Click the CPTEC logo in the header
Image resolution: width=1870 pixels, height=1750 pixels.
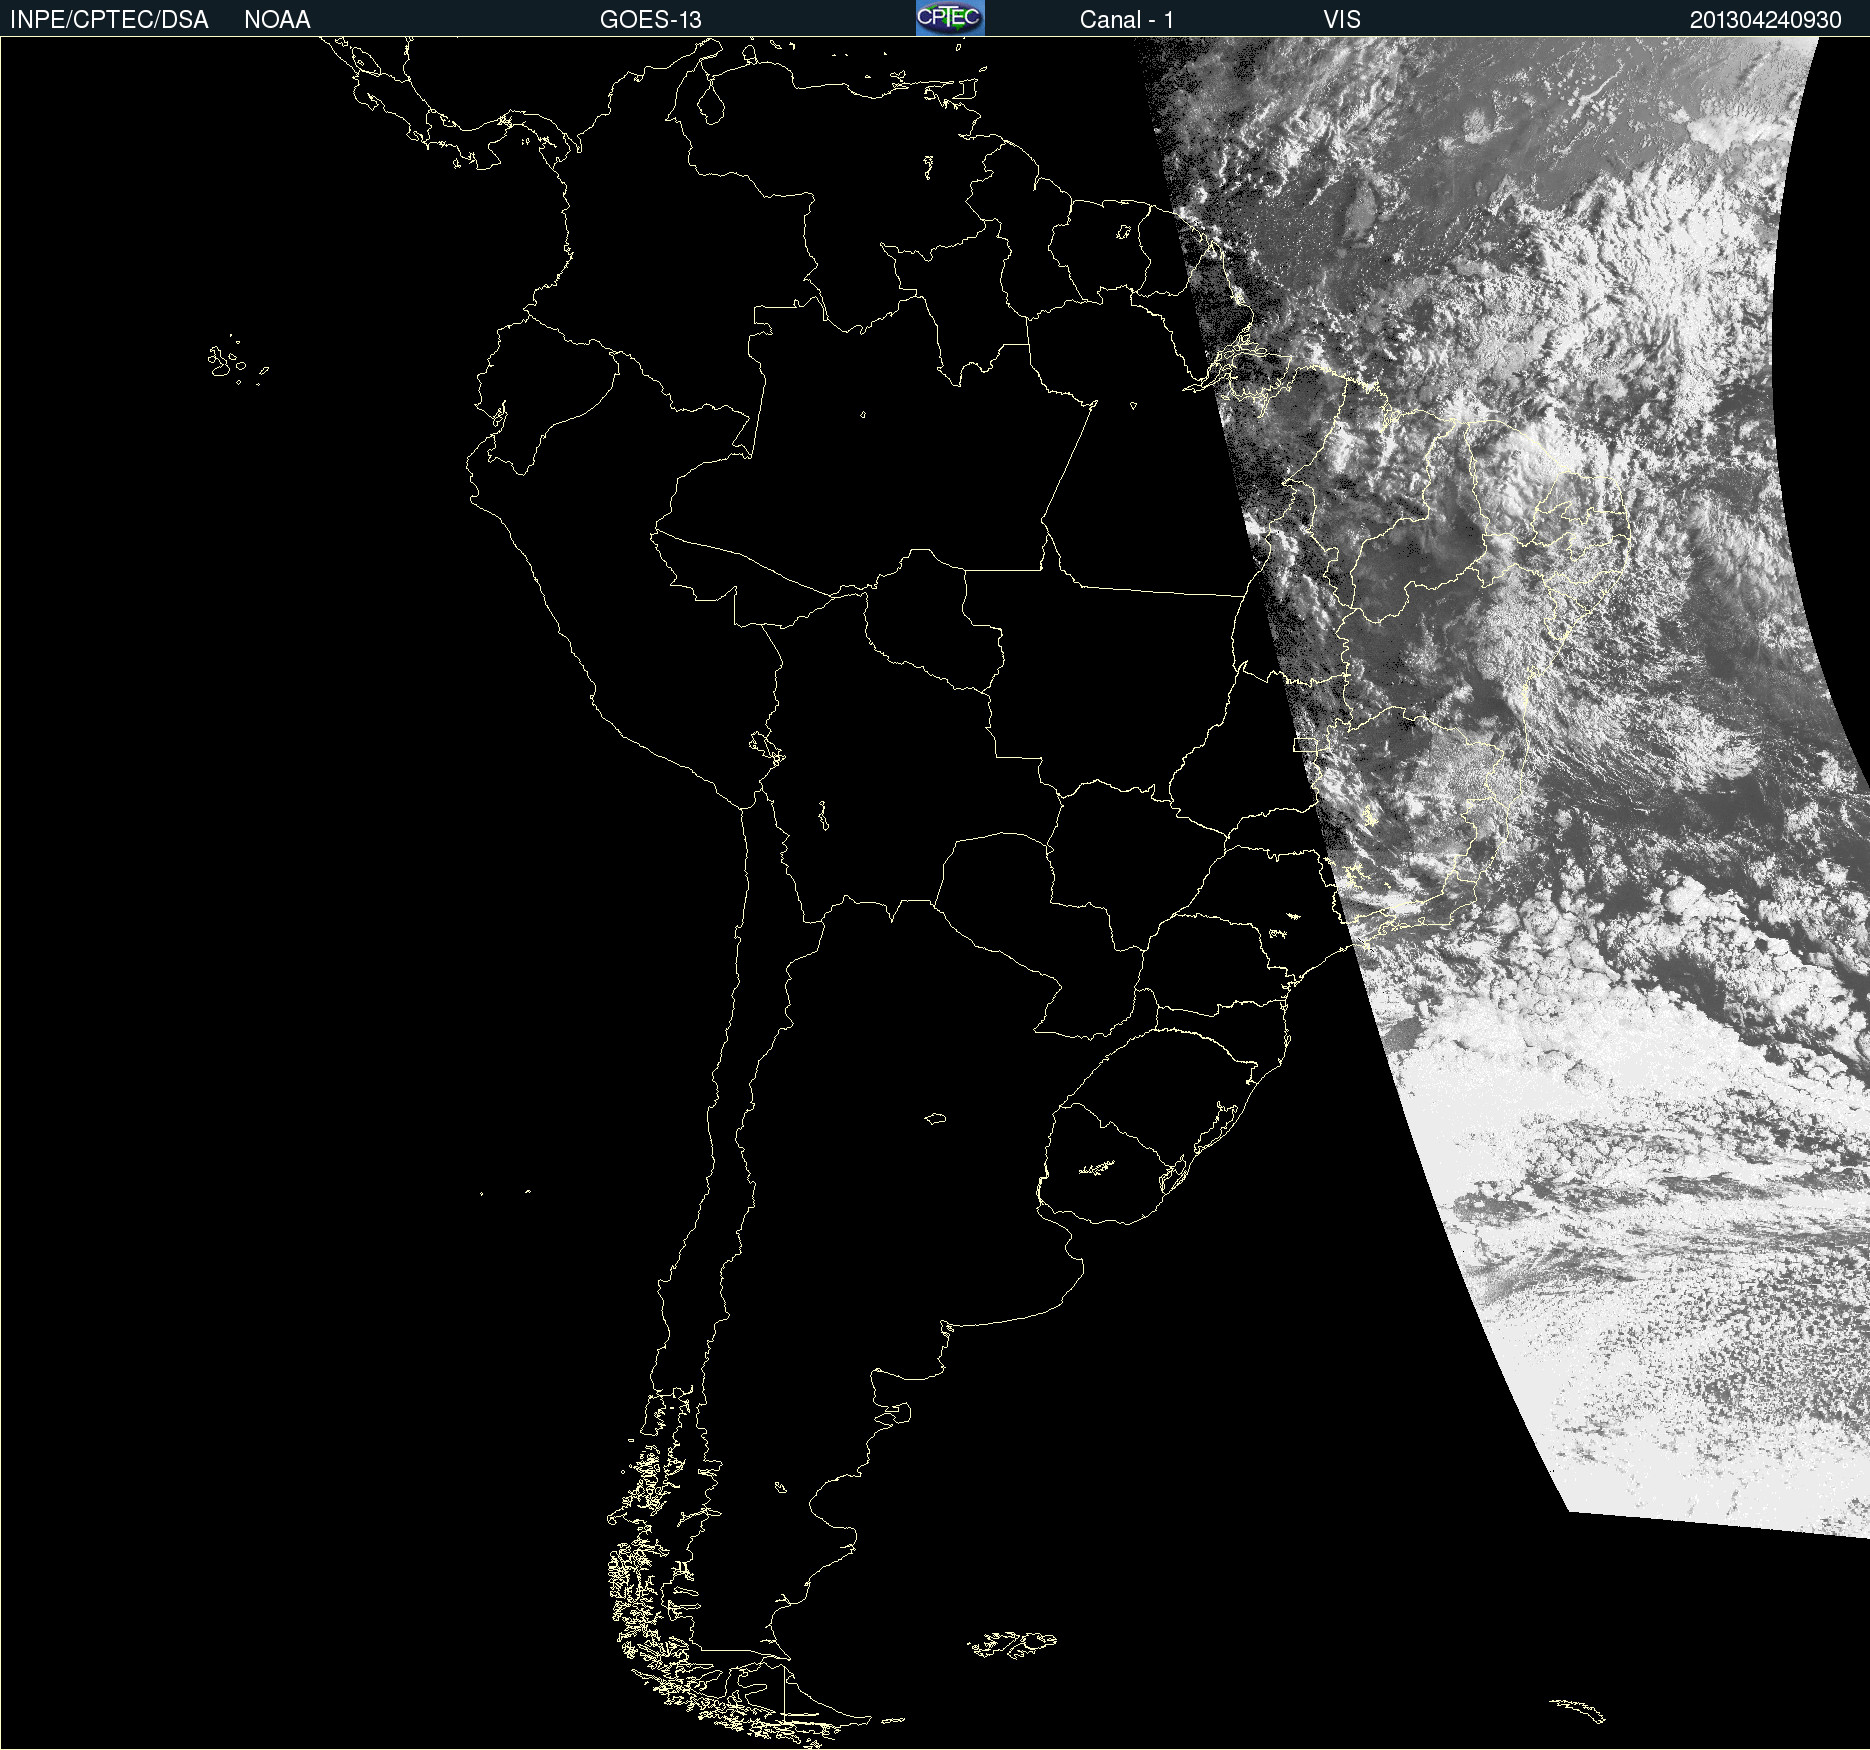950,18
